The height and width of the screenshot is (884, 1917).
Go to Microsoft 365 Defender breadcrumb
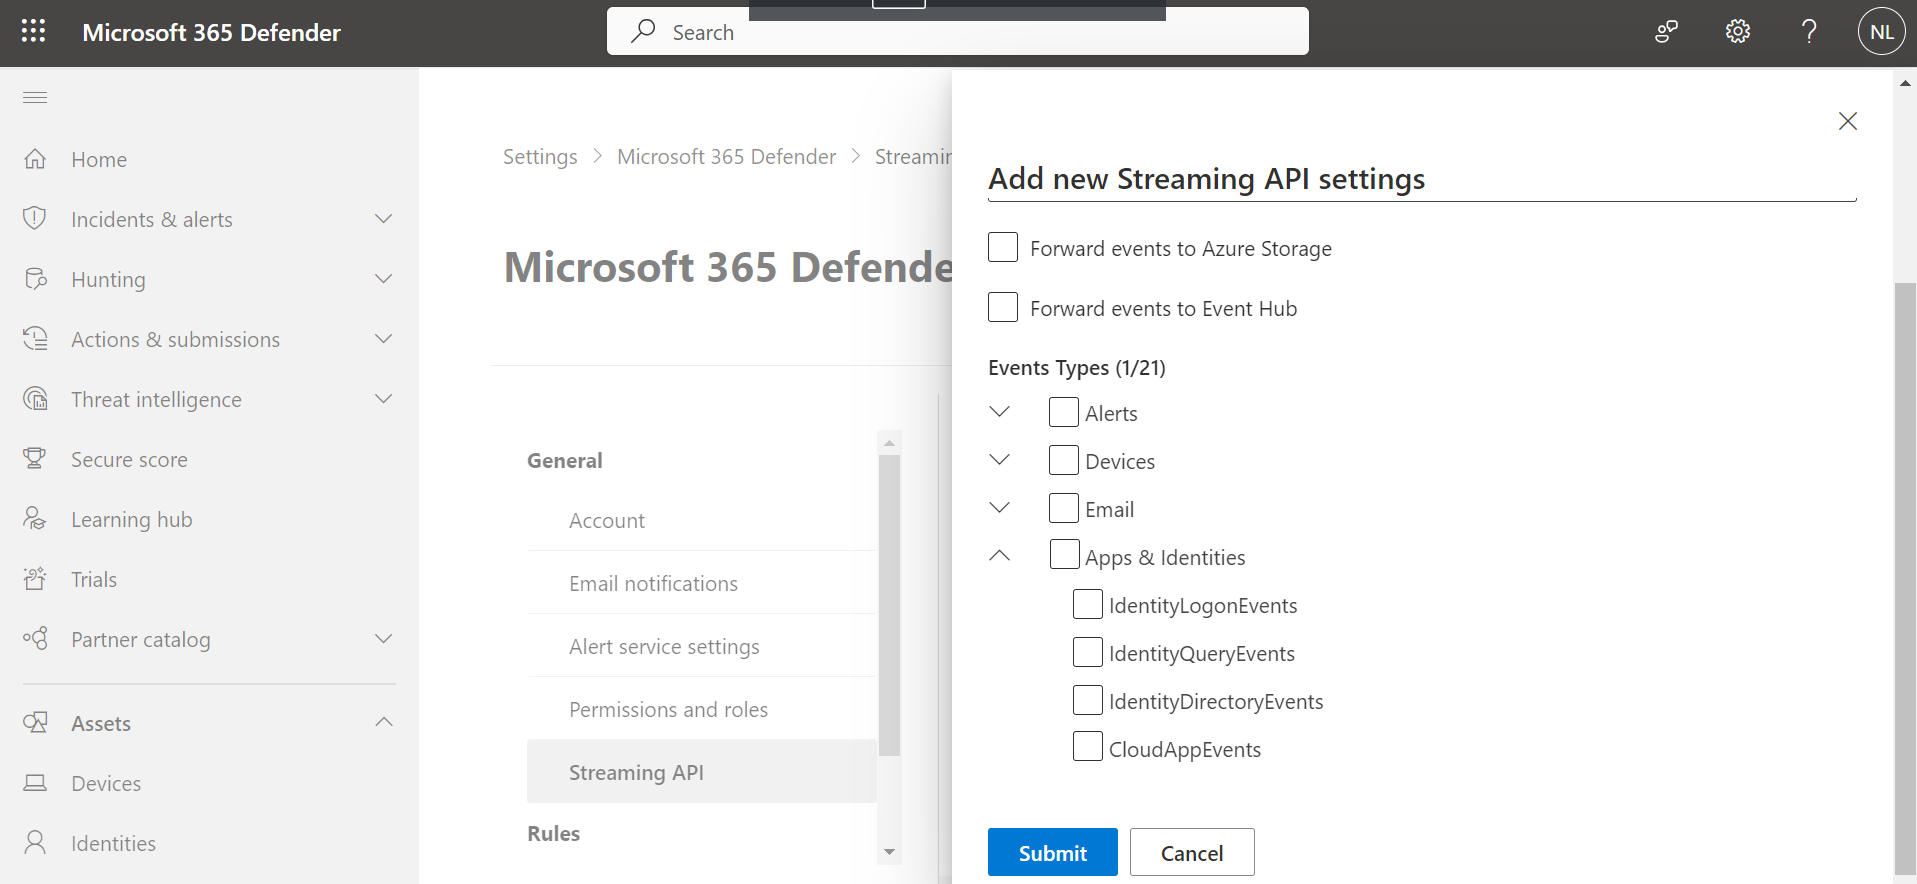pyautogui.click(x=726, y=157)
